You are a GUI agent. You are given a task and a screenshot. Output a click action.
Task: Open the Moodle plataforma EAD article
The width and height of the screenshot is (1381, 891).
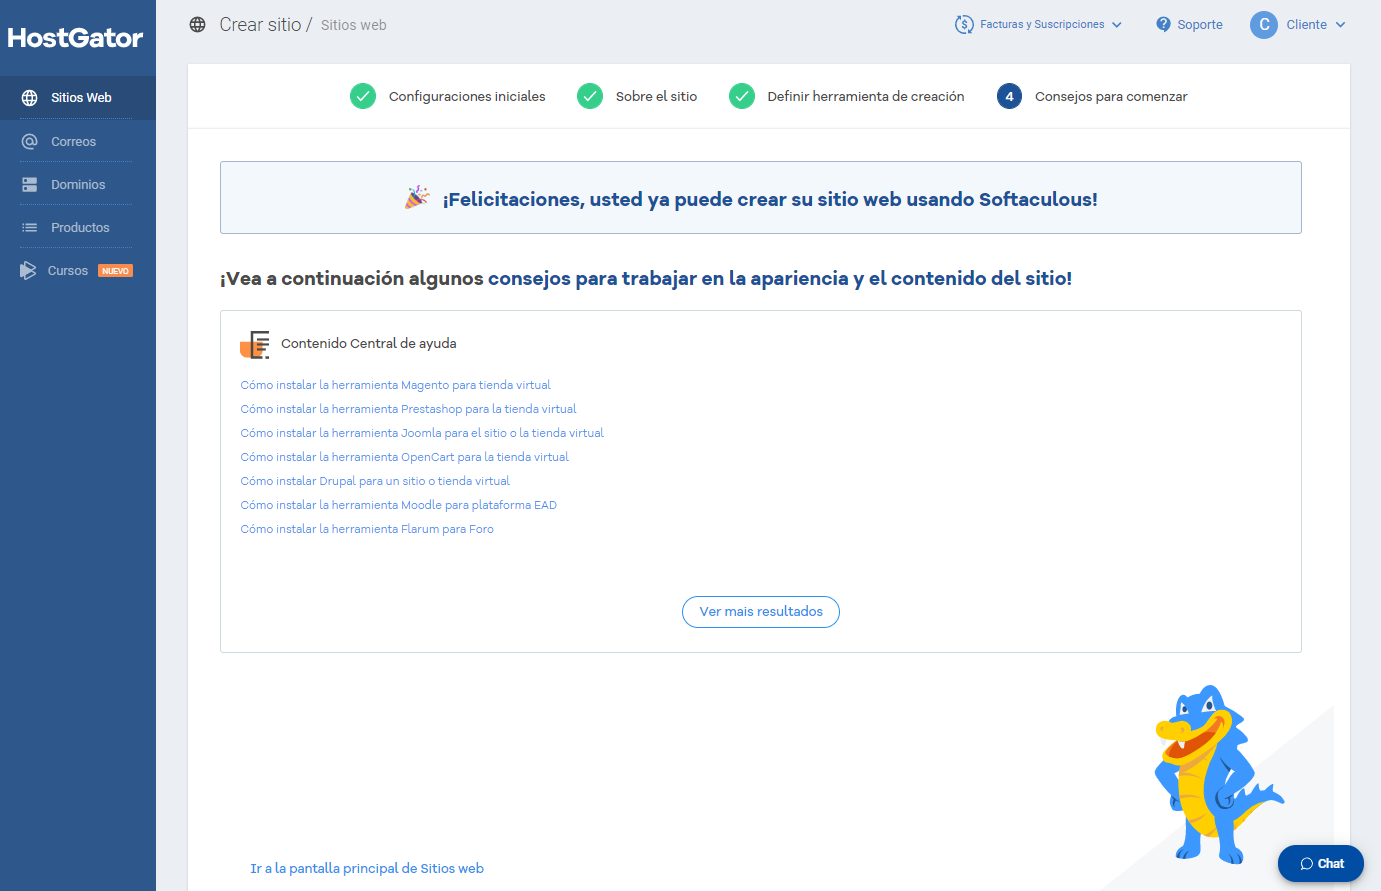(x=398, y=505)
